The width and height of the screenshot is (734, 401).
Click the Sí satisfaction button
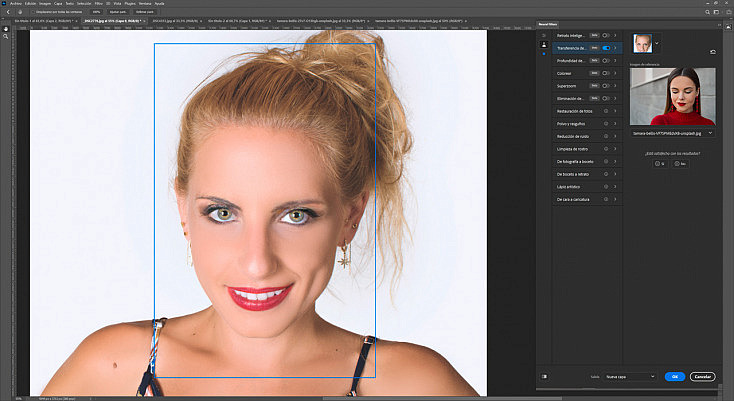click(660, 164)
